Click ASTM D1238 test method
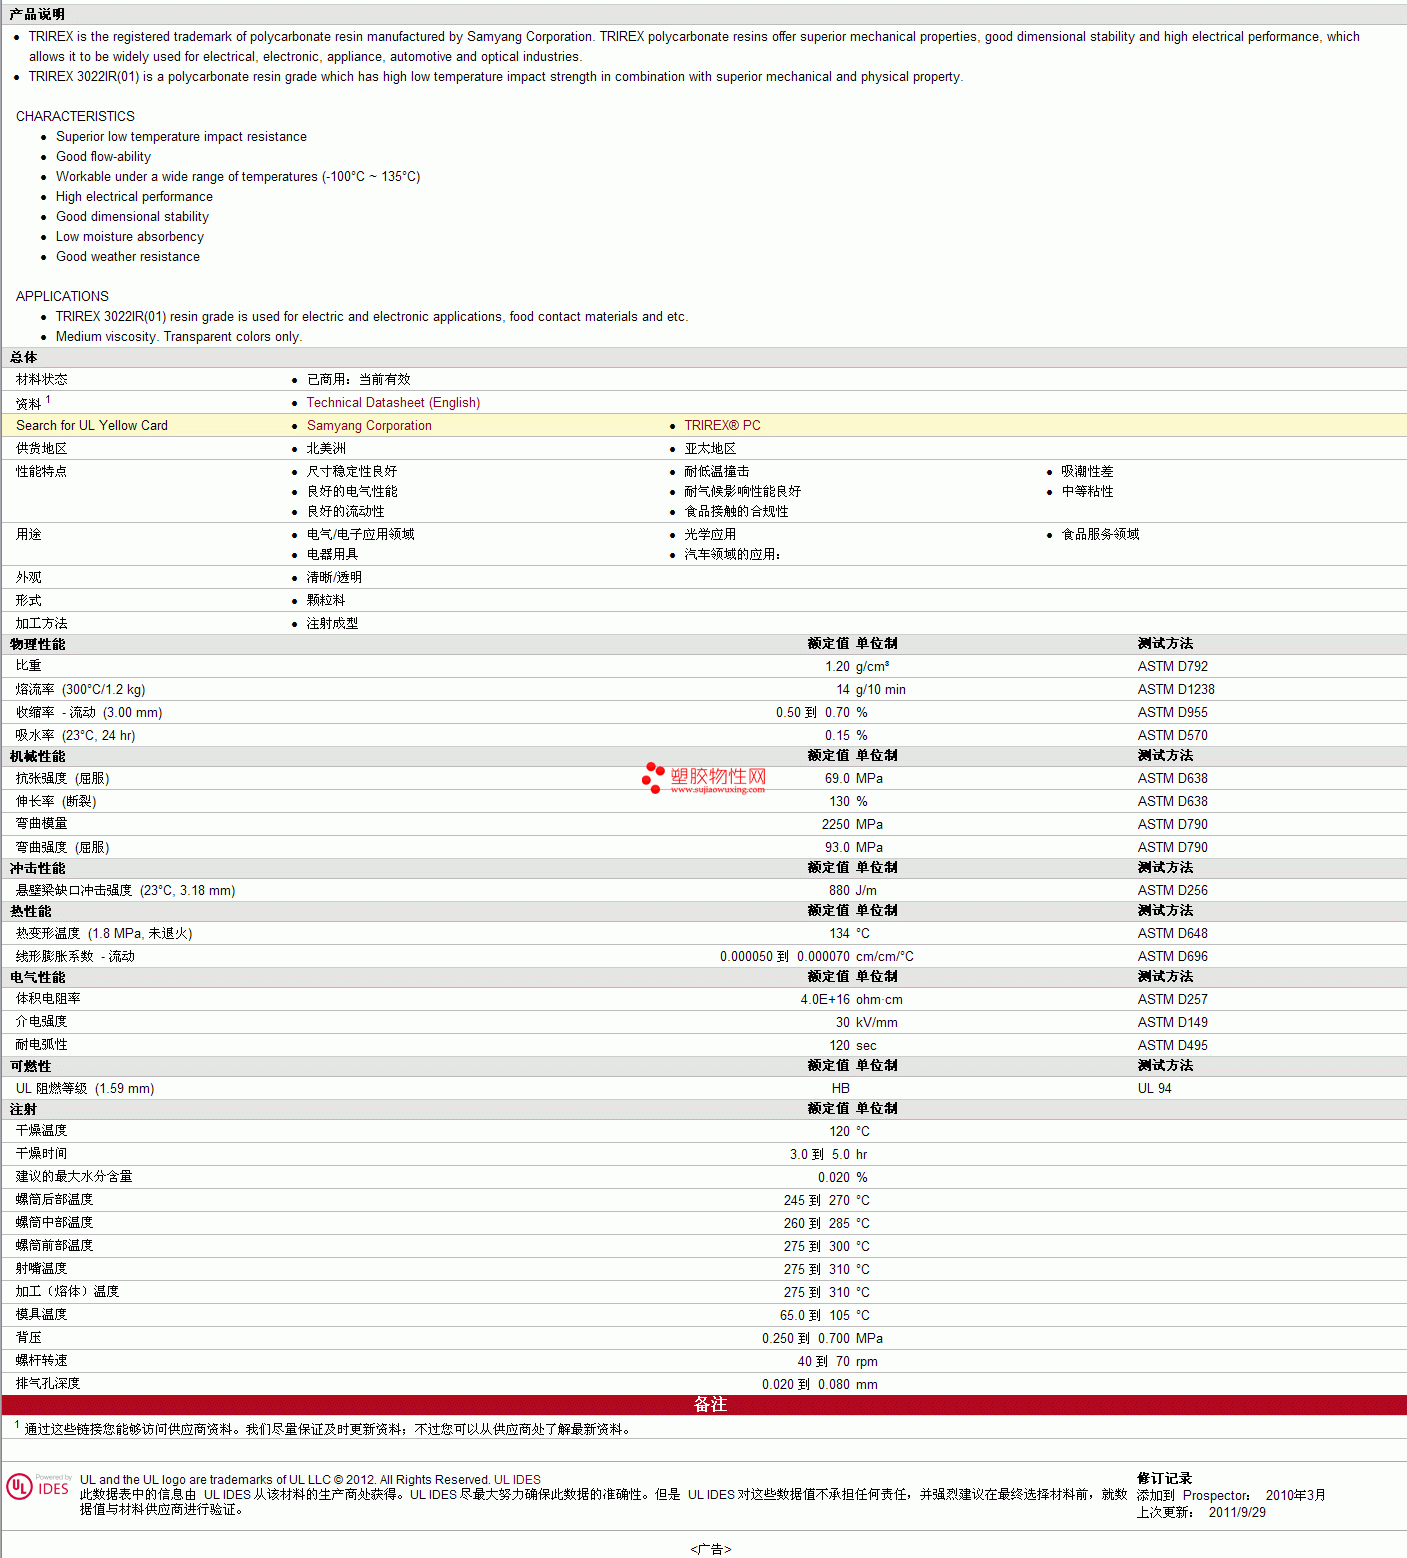Viewport: 1407px width, 1558px height. (1176, 689)
